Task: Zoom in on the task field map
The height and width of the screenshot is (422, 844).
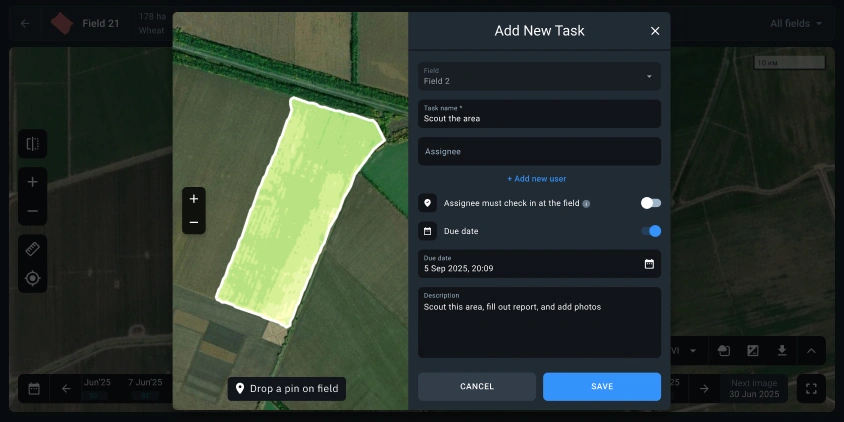Action: tap(194, 198)
